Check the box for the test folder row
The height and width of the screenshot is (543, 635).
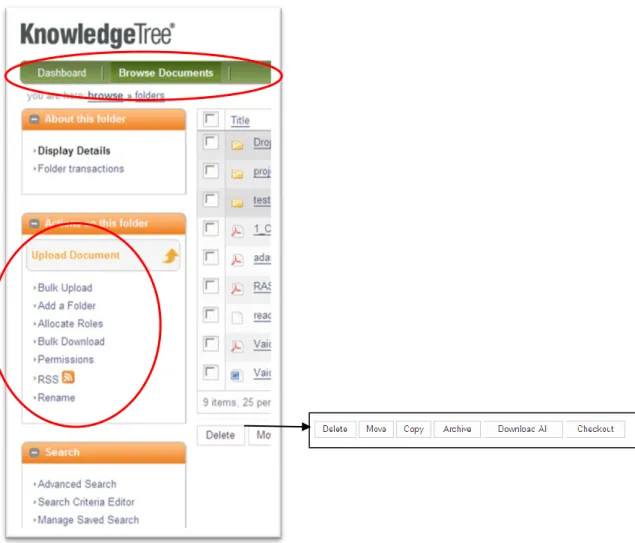(x=211, y=200)
